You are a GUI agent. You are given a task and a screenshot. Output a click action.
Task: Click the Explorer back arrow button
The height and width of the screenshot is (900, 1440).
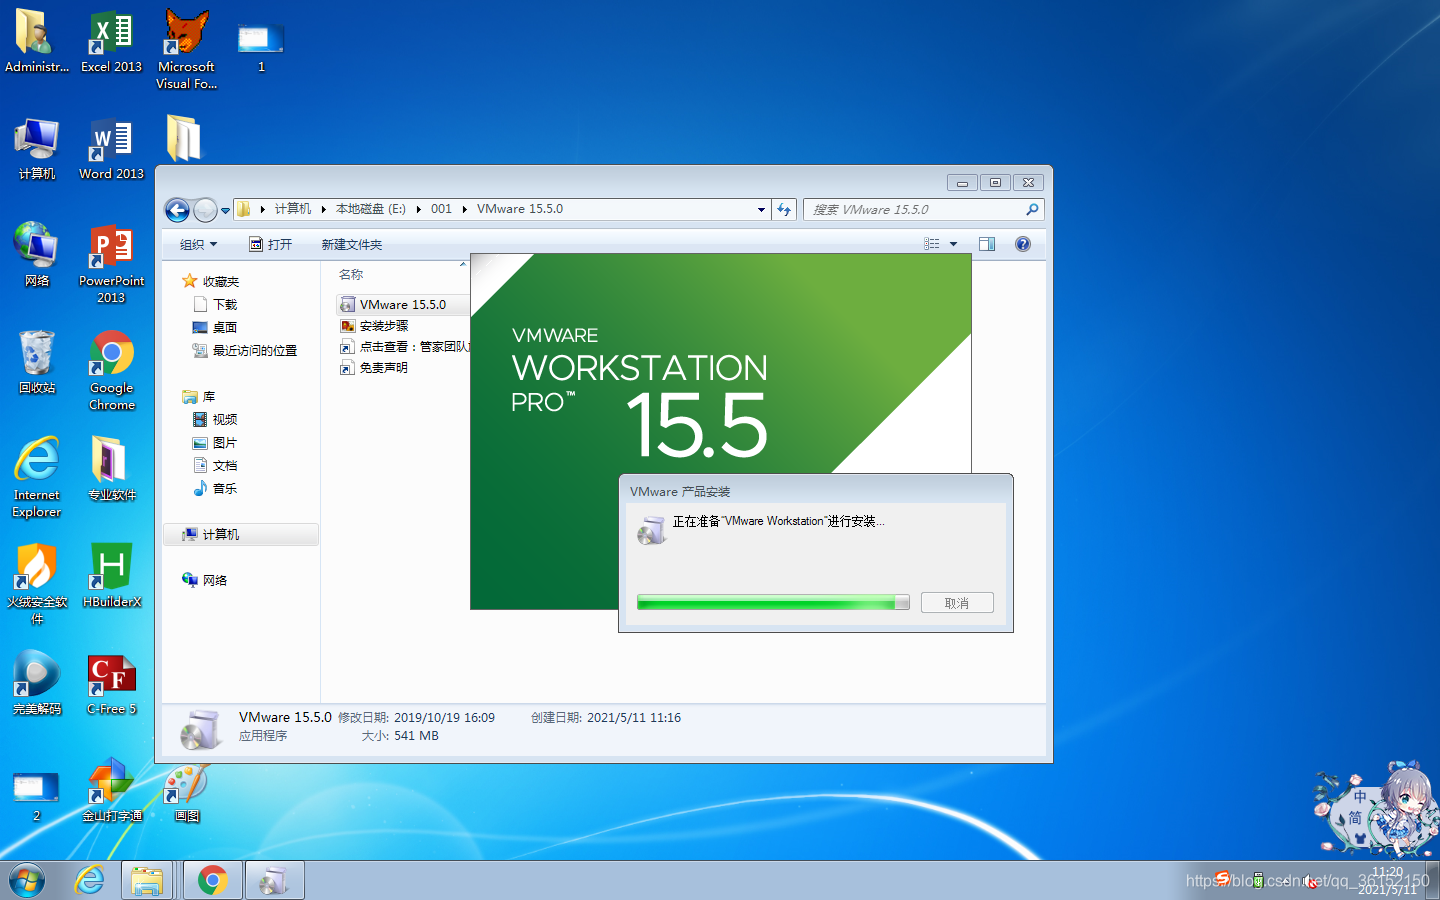coord(177,210)
